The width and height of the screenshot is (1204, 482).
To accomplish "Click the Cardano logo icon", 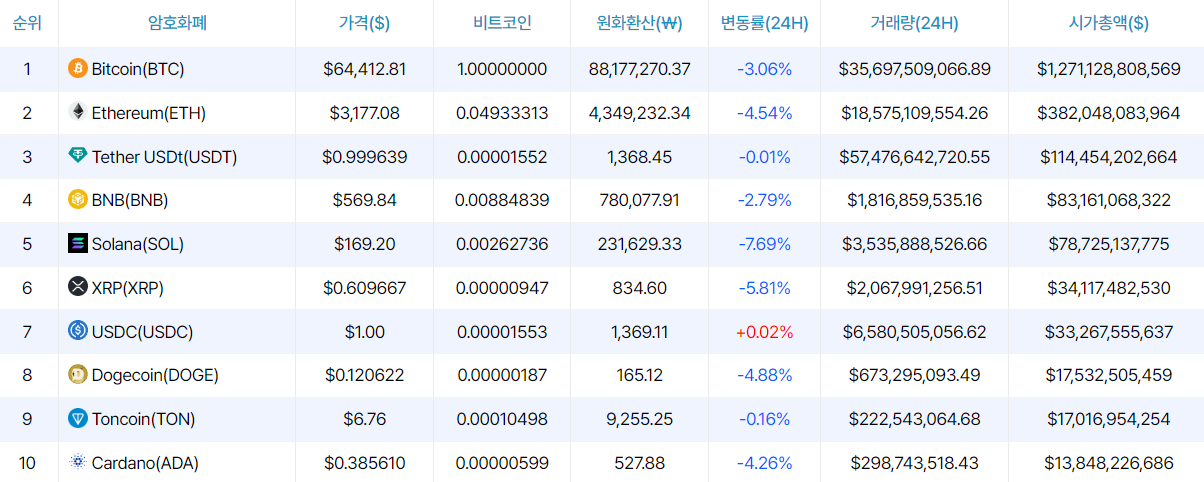I will [x=78, y=463].
